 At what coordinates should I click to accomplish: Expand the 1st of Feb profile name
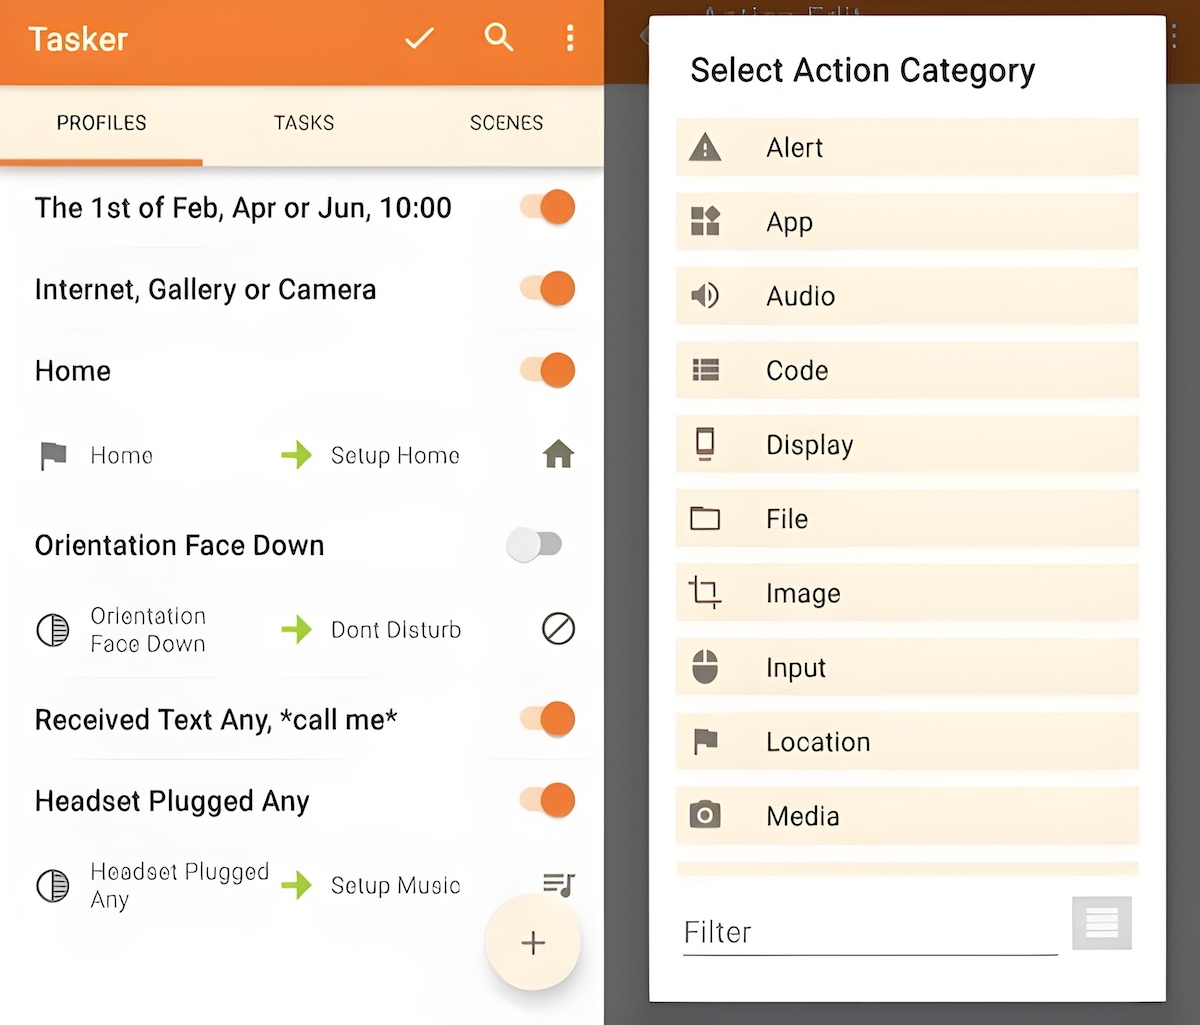243,208
